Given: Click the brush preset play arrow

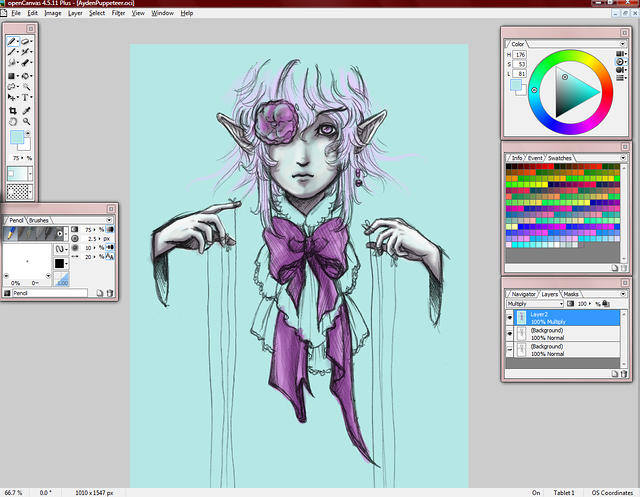Looking at the screenshot, I should [60, 234].
